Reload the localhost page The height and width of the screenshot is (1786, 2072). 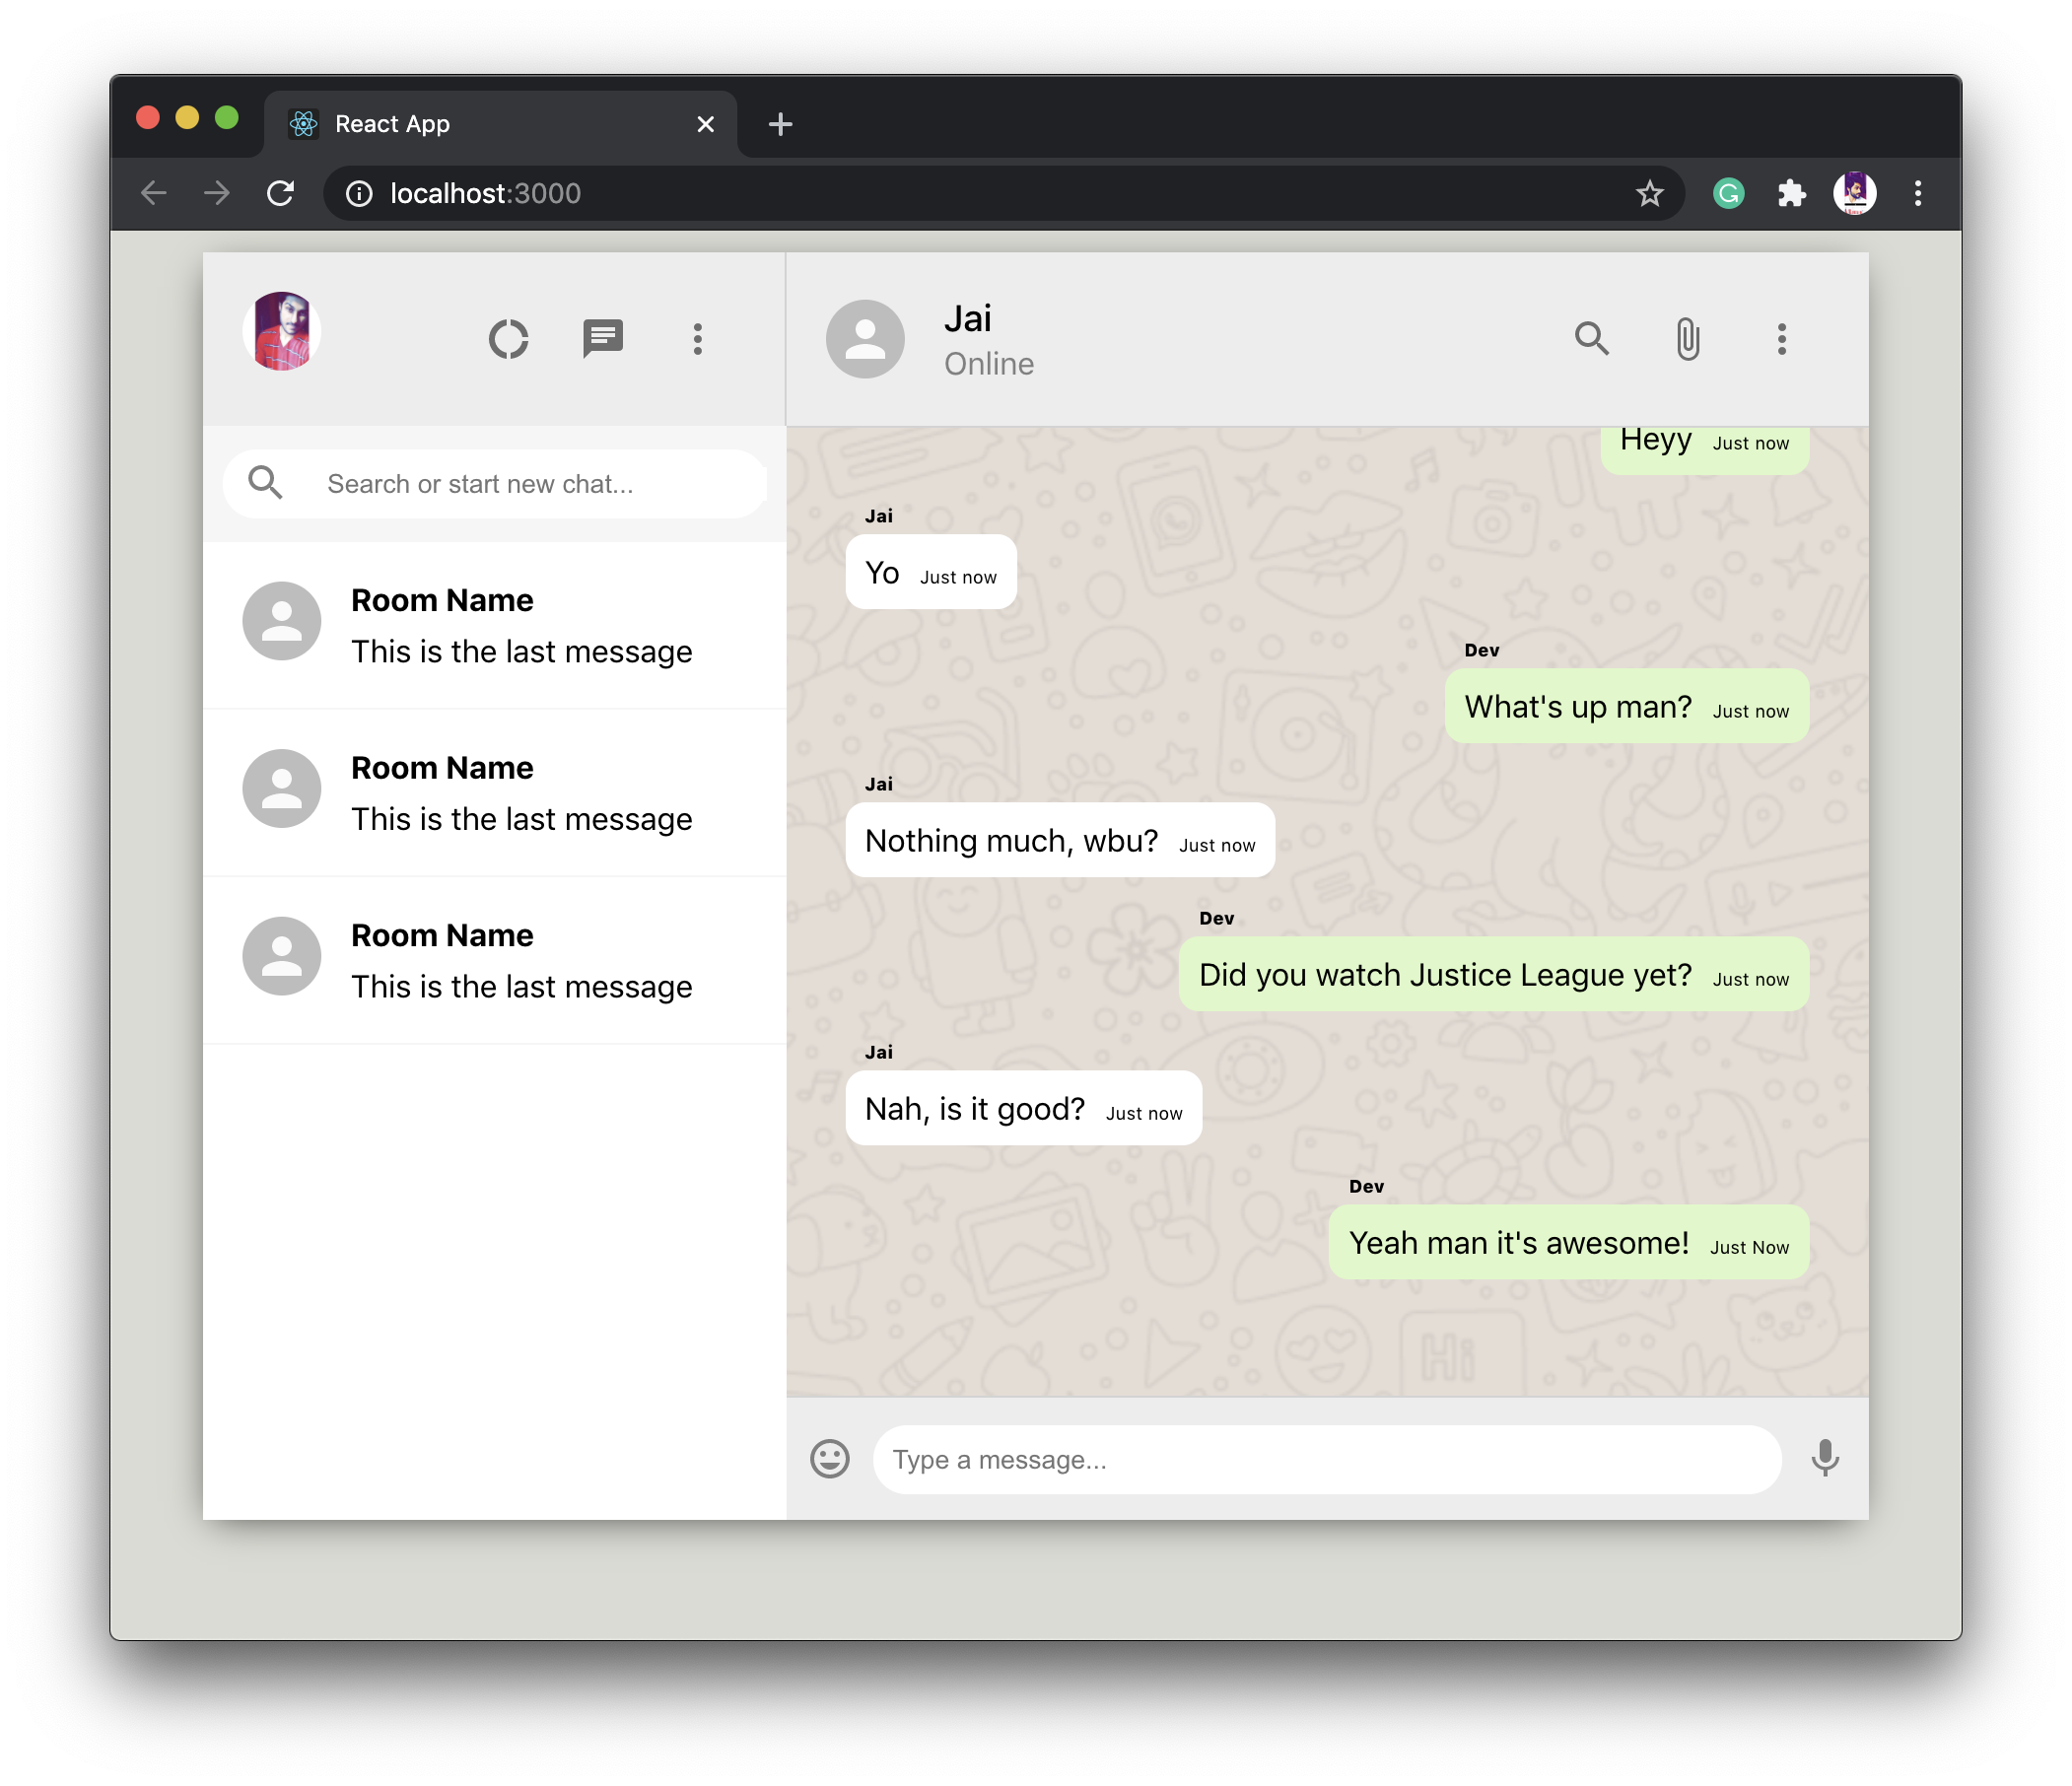coord(281,193)
